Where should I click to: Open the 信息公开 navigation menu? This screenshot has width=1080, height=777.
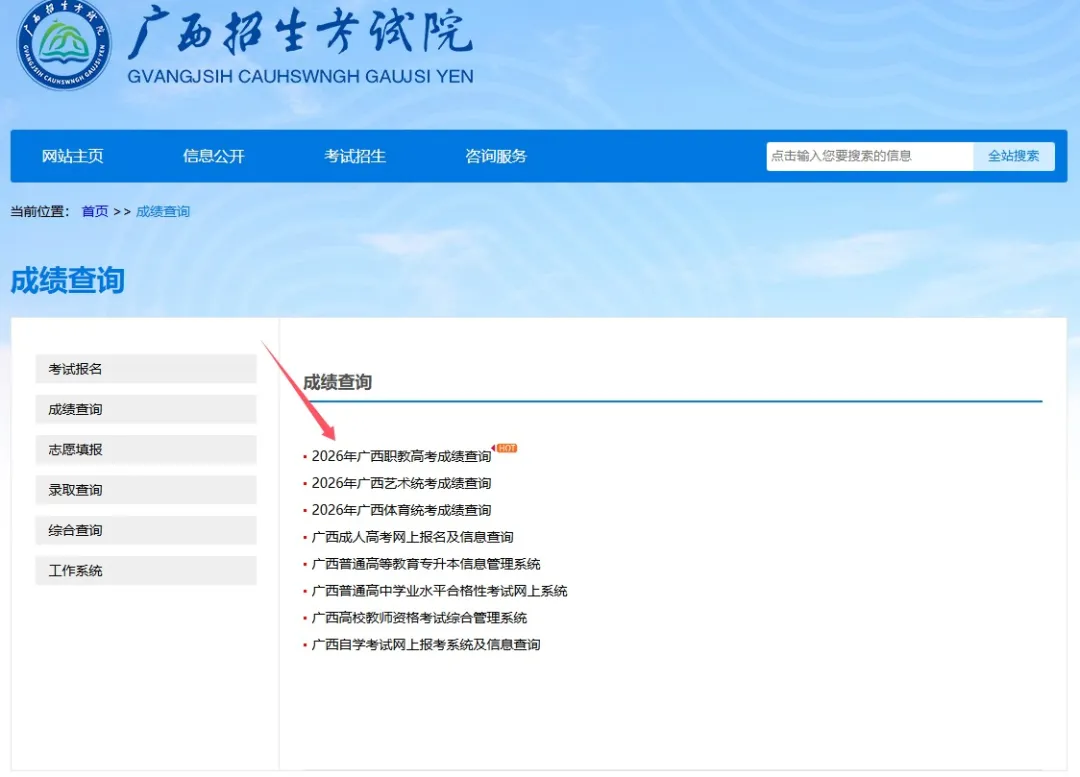(214, 156)
